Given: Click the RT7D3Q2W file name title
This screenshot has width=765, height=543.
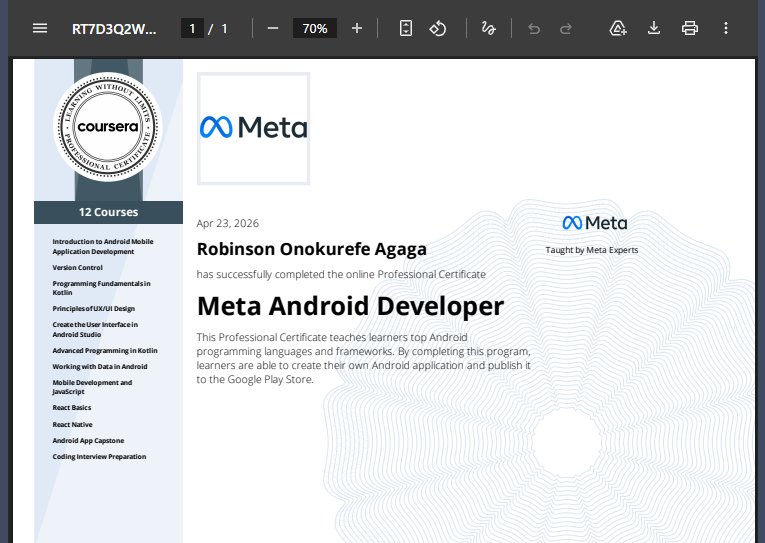Looking at the screenshot, I should 114,29.
